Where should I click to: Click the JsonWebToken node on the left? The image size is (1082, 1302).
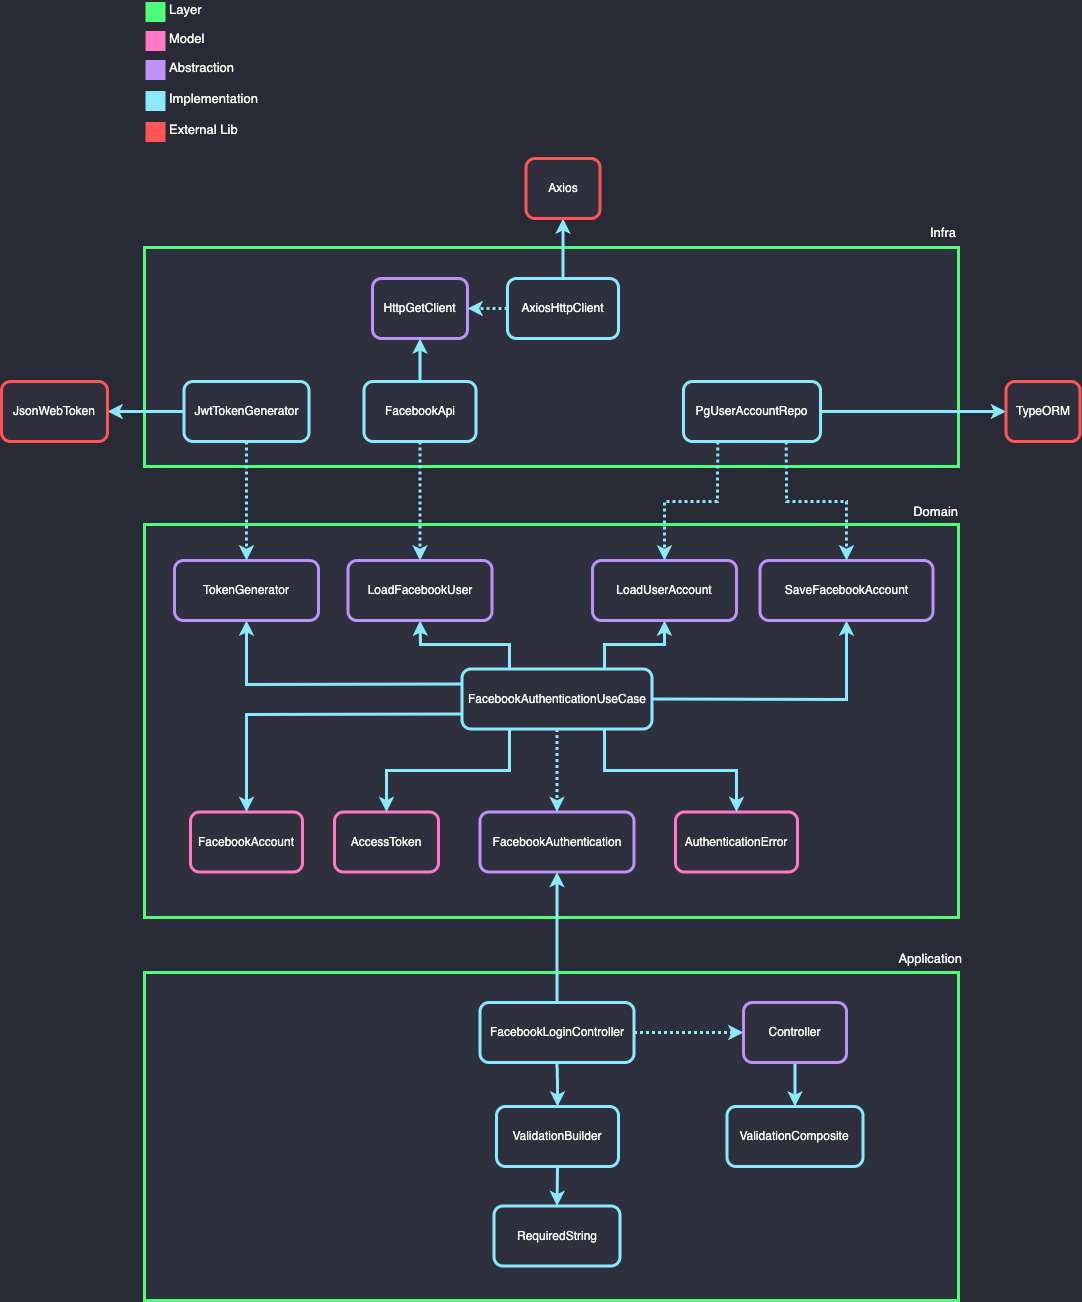coord(54,411)
